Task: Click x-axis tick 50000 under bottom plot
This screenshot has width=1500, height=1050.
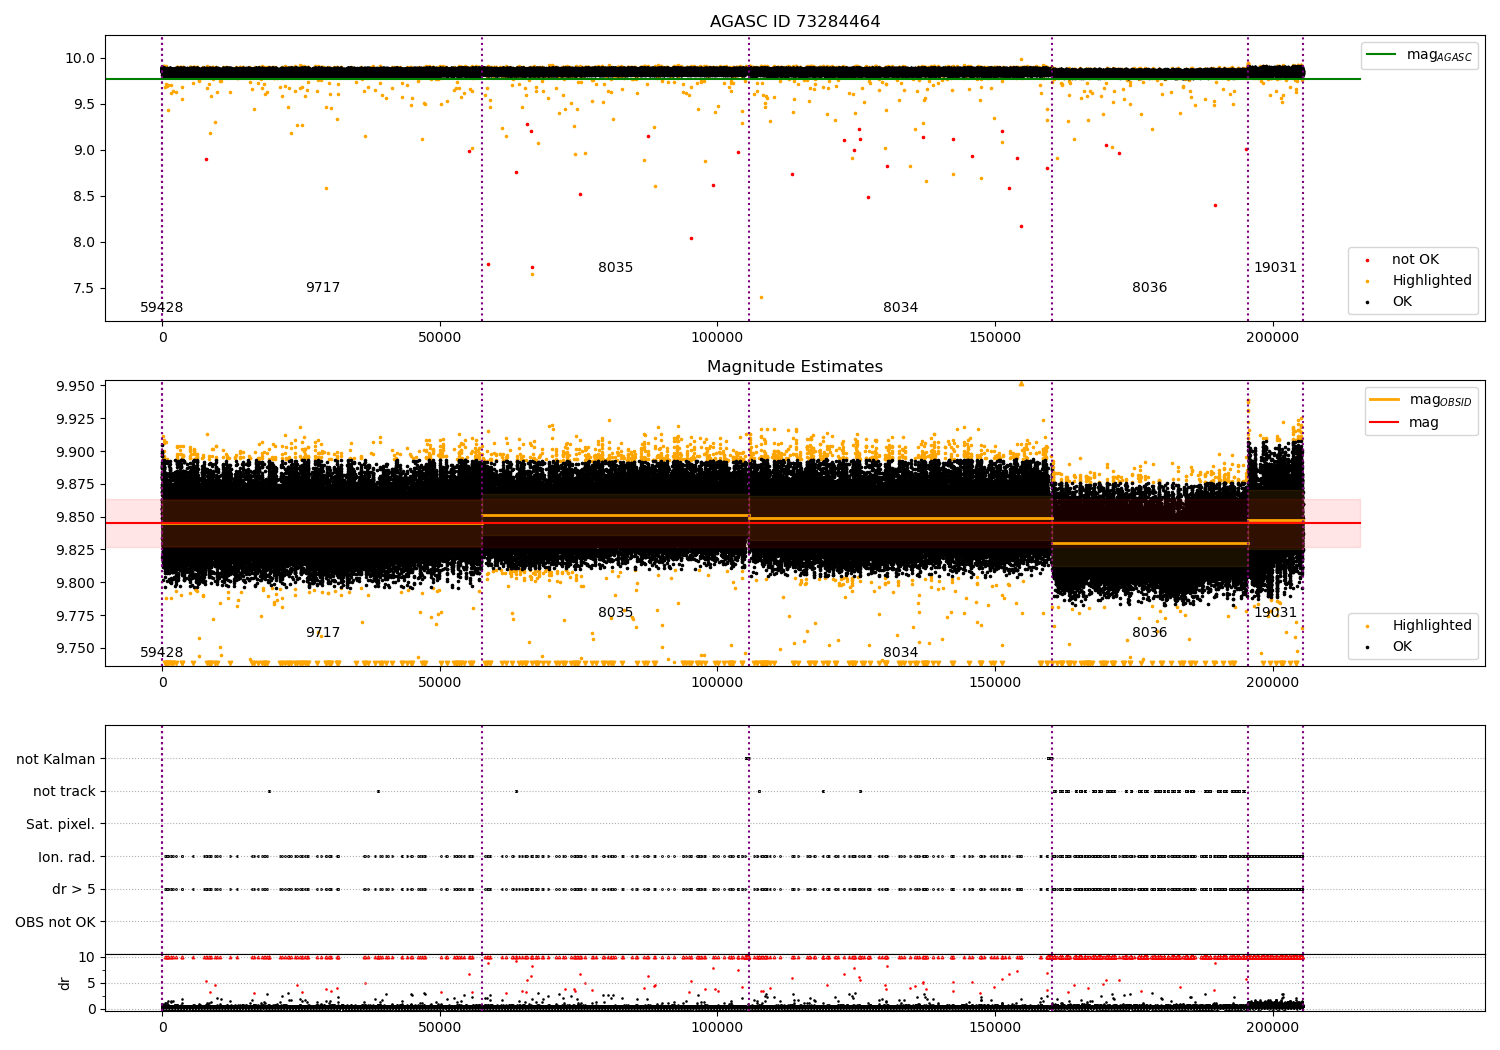Action: click(440, 1028)
